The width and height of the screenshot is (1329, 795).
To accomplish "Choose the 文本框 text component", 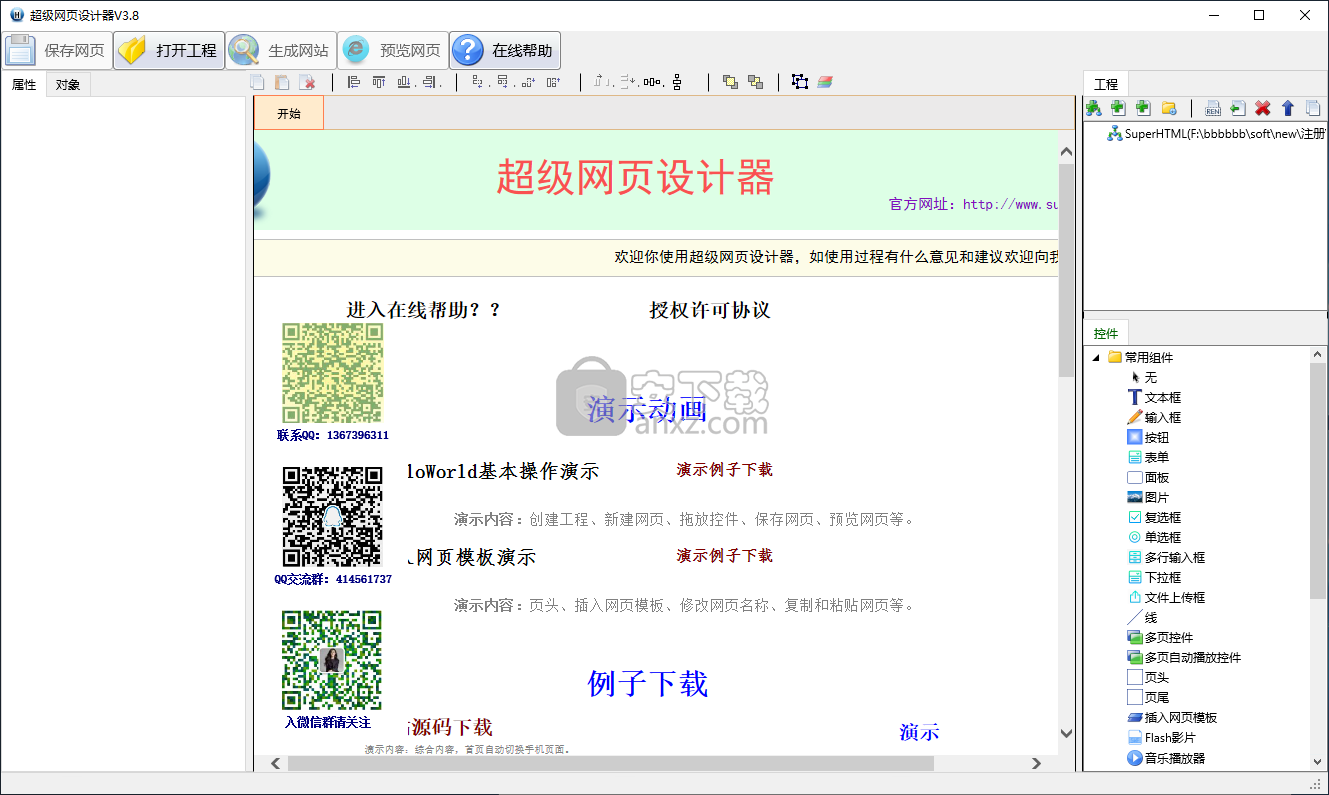I will click(1154, 397).
